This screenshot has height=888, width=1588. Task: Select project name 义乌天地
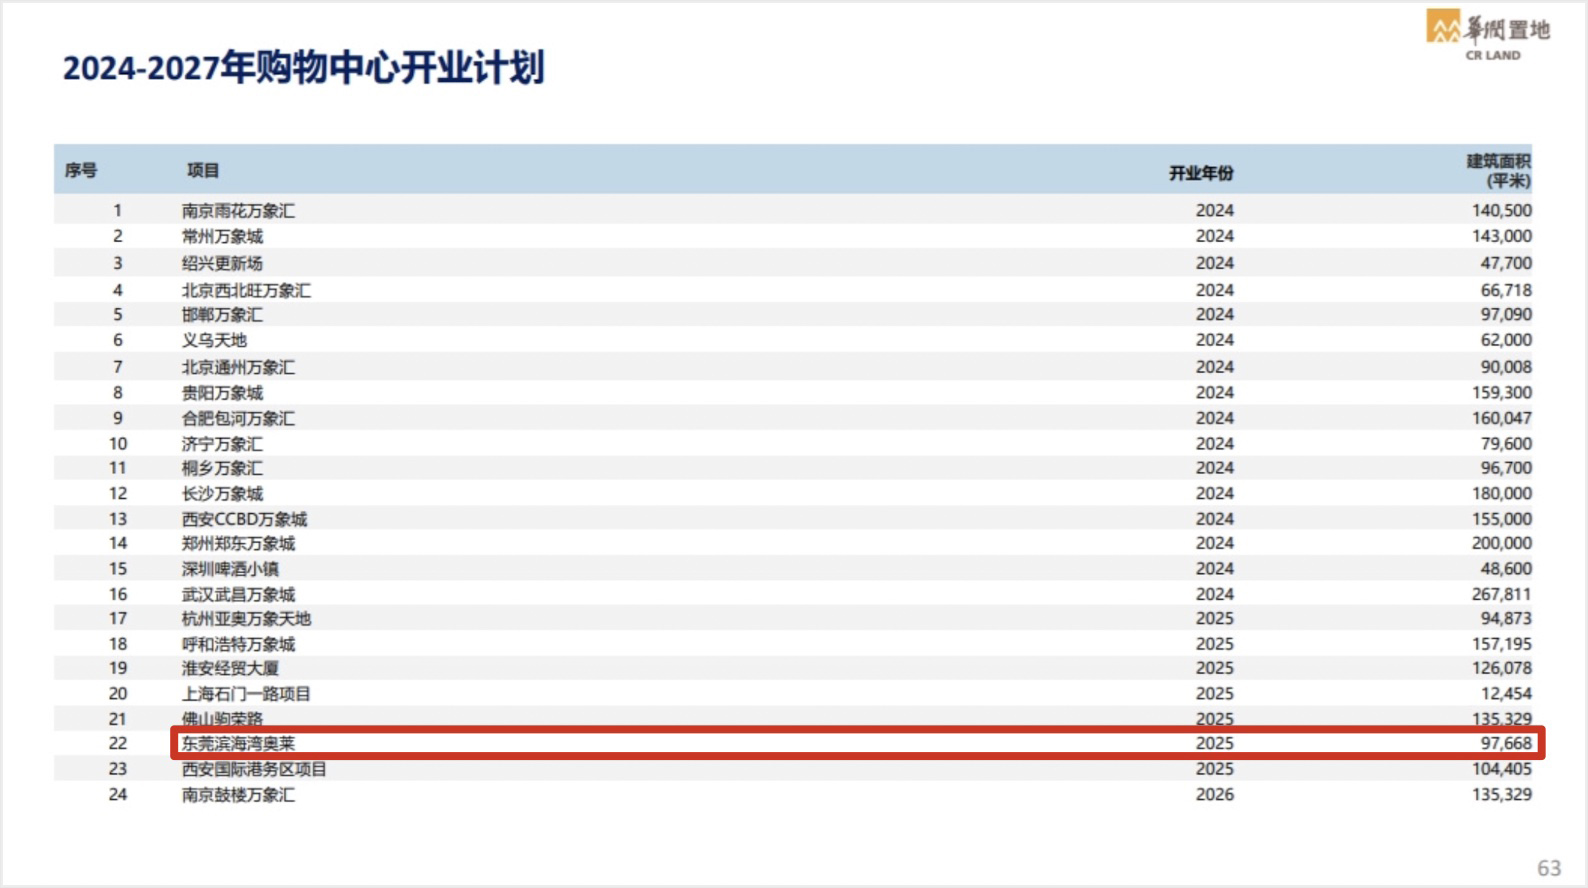(214, 340)
